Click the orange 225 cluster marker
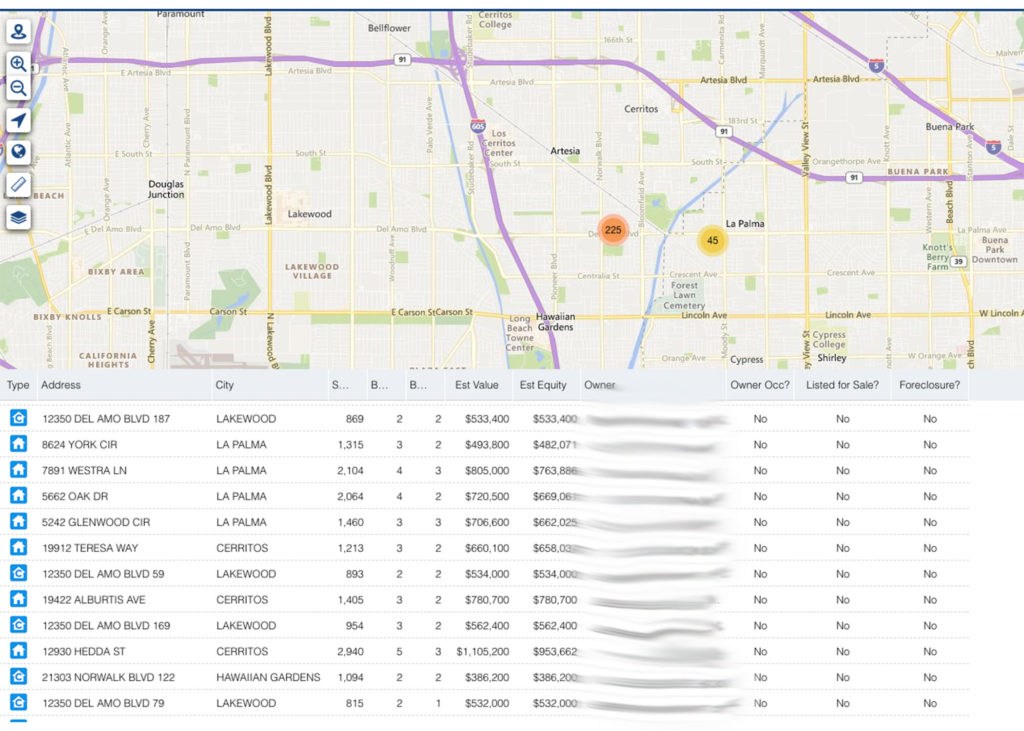Screen dimensions: 1024x731 coord(613,230)
